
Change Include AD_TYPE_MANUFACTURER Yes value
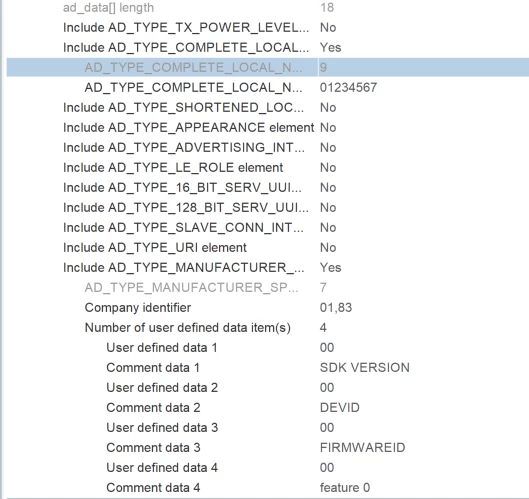330,268
